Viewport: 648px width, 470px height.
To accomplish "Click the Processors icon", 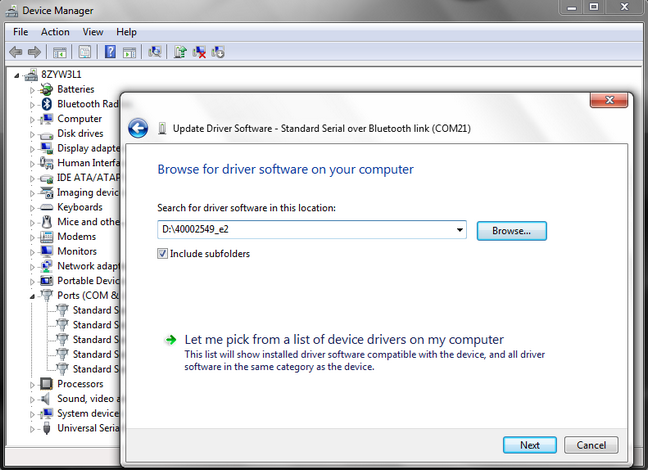I will tap(46, 384).
